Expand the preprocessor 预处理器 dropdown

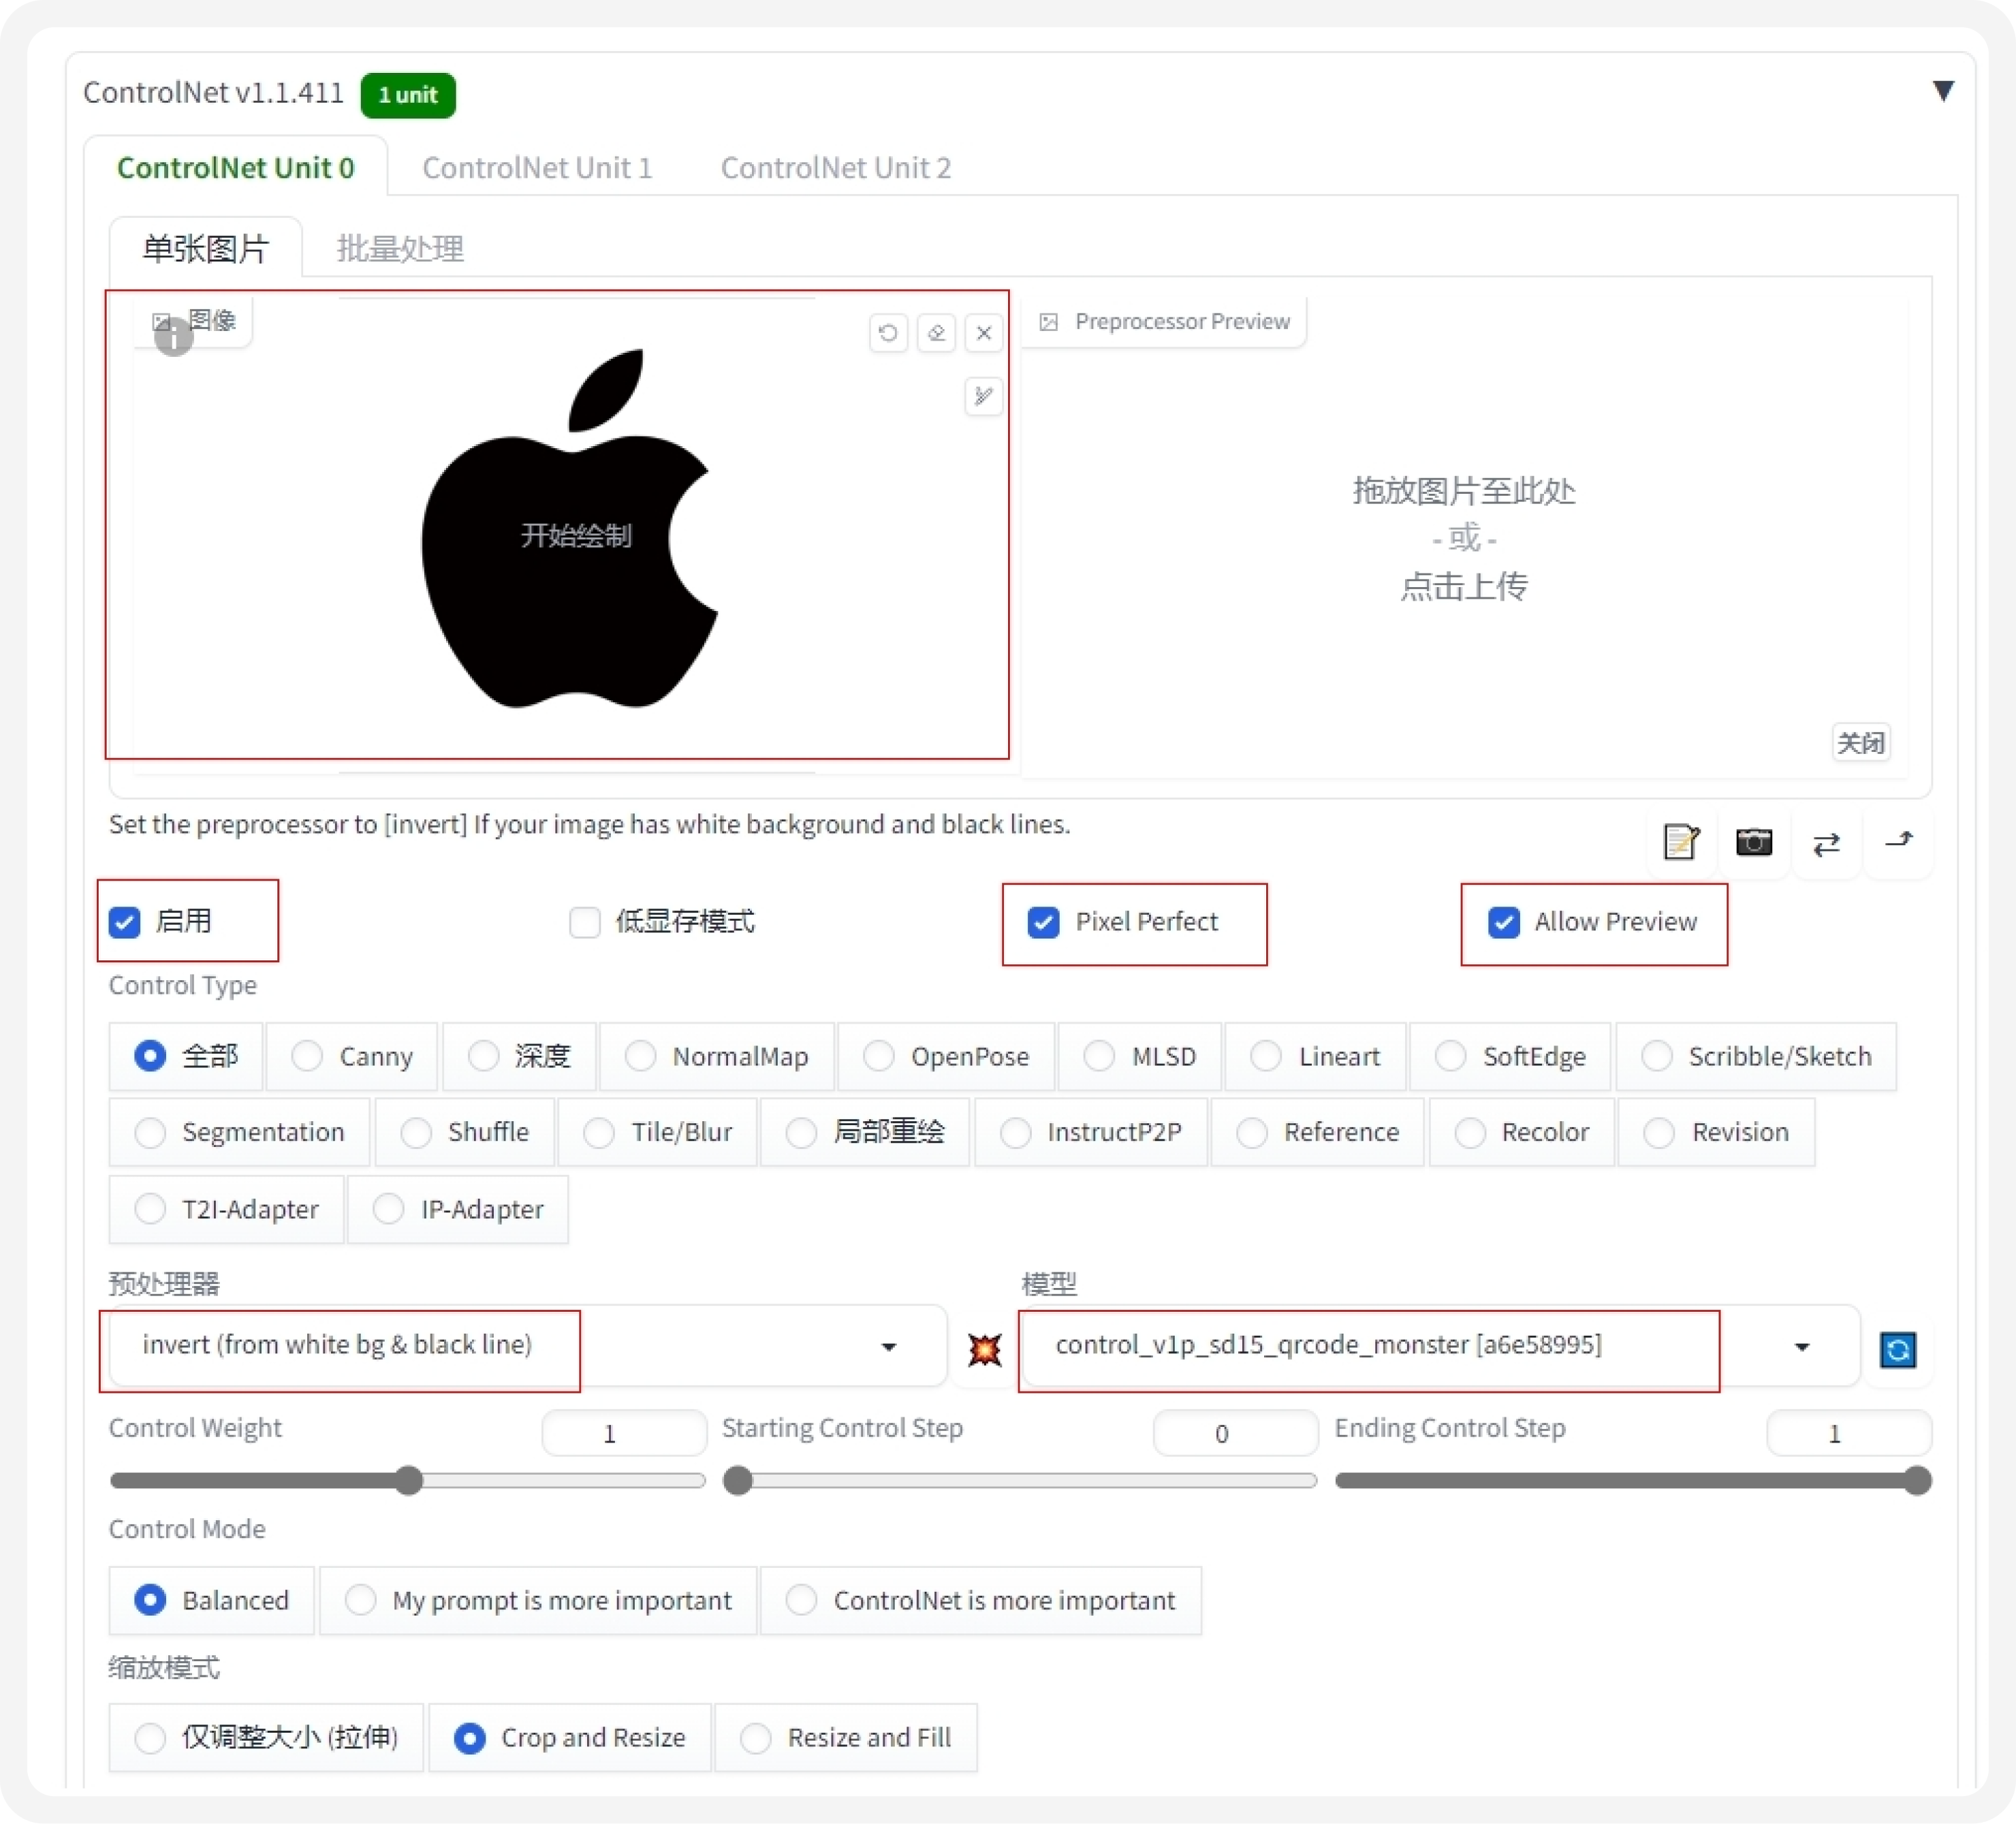click(896, 1345)
